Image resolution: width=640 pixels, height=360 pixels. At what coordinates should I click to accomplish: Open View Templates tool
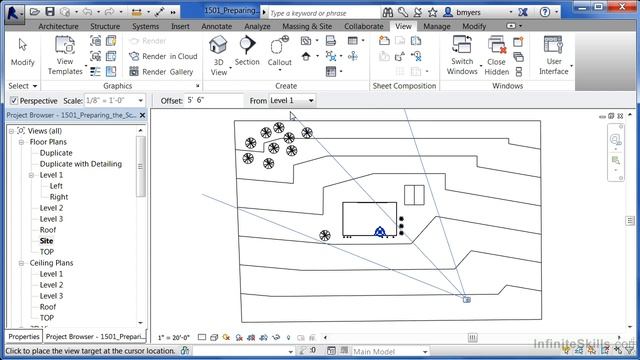(65, 56)
